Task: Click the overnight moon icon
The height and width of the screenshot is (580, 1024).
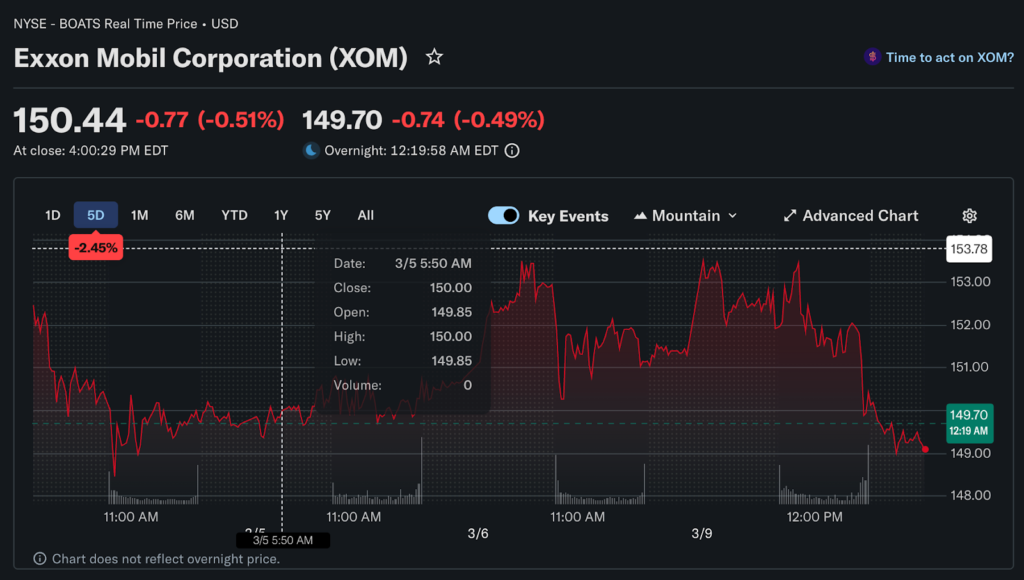Action: (x=311, y=151)
